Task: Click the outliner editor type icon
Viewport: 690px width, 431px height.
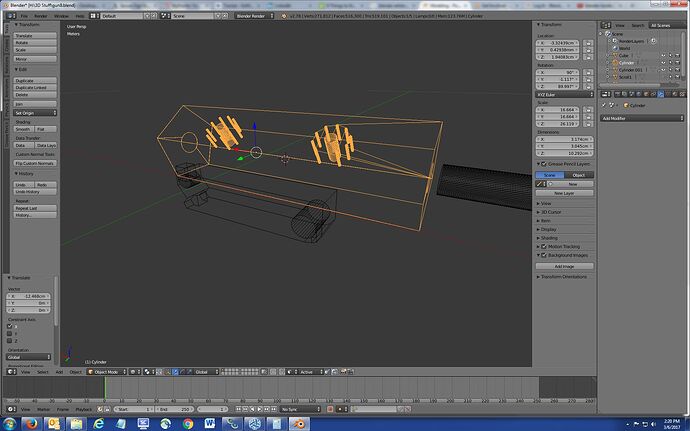Action: click(605, 26)
